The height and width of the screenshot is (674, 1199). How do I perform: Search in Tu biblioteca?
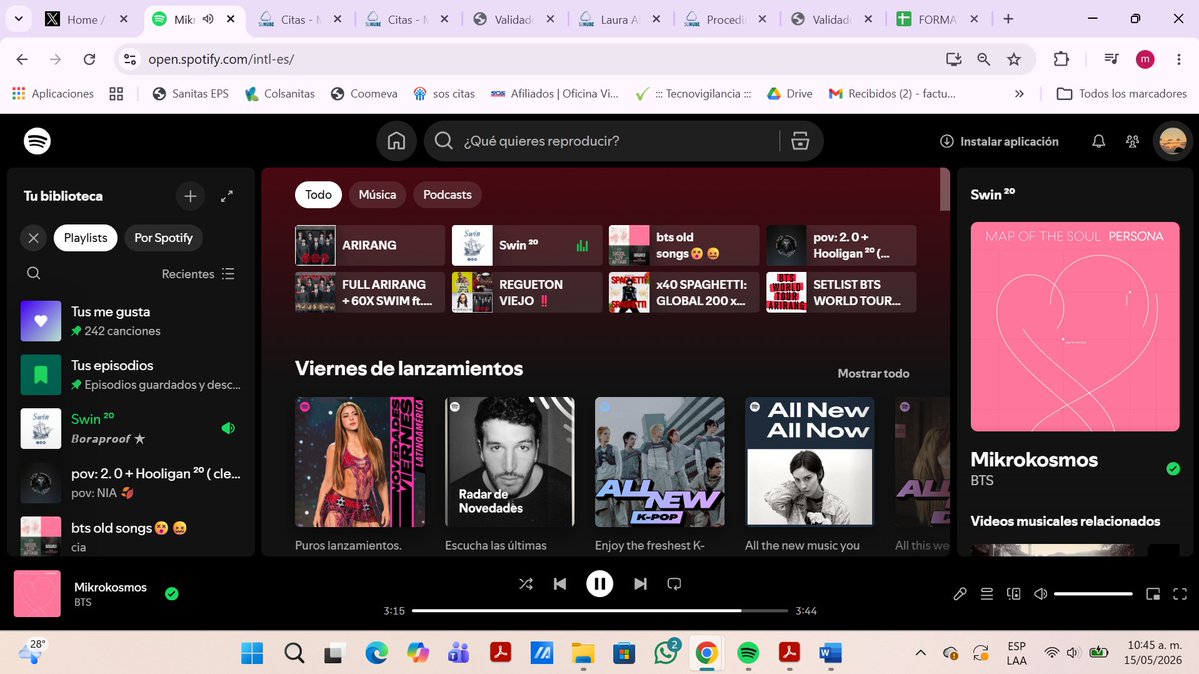[x=33, y=273]
